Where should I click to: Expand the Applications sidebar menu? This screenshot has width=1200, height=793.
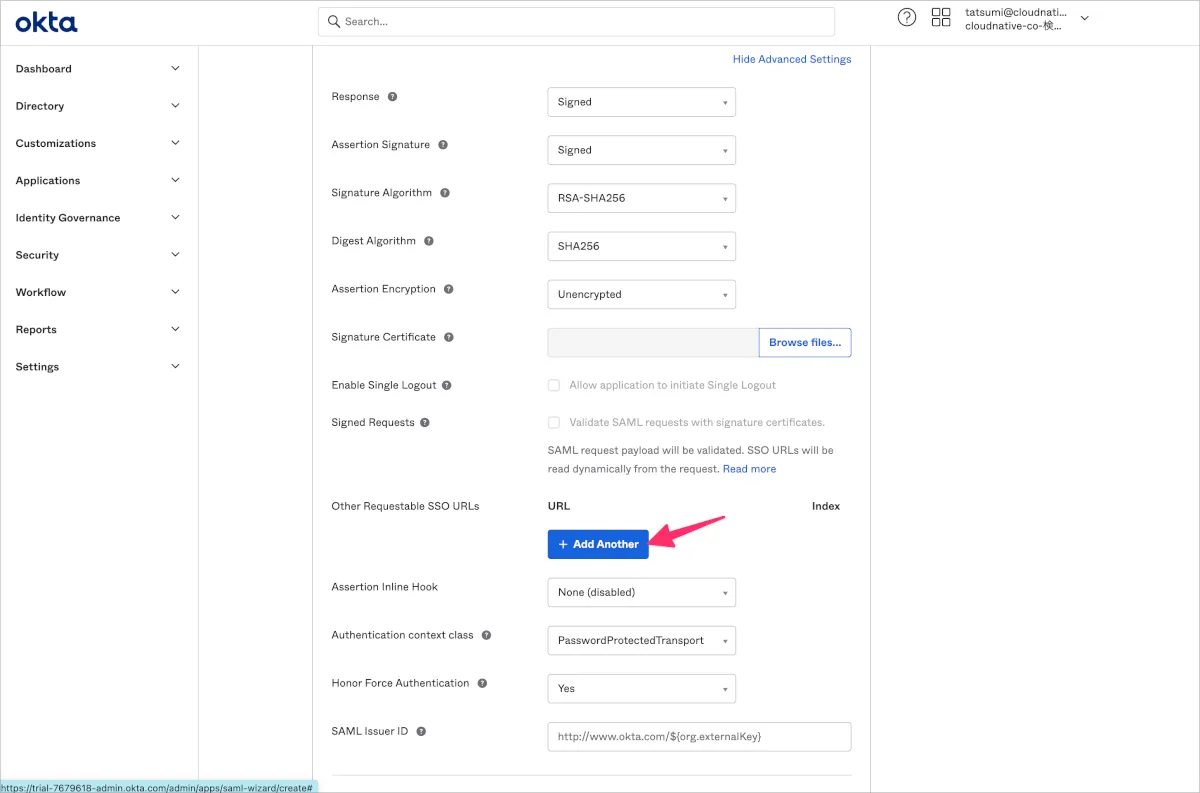97,181
